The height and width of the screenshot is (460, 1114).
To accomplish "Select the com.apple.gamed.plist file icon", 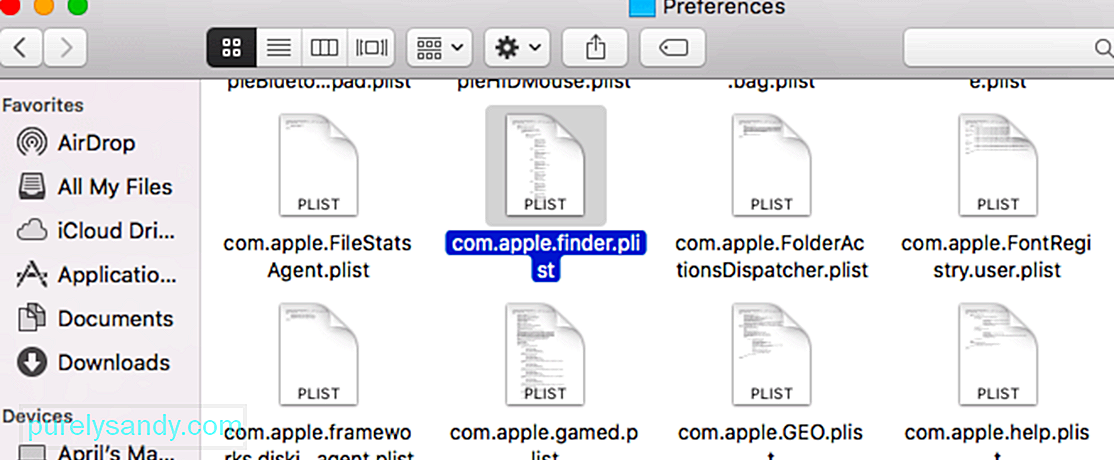I will 545,354.
